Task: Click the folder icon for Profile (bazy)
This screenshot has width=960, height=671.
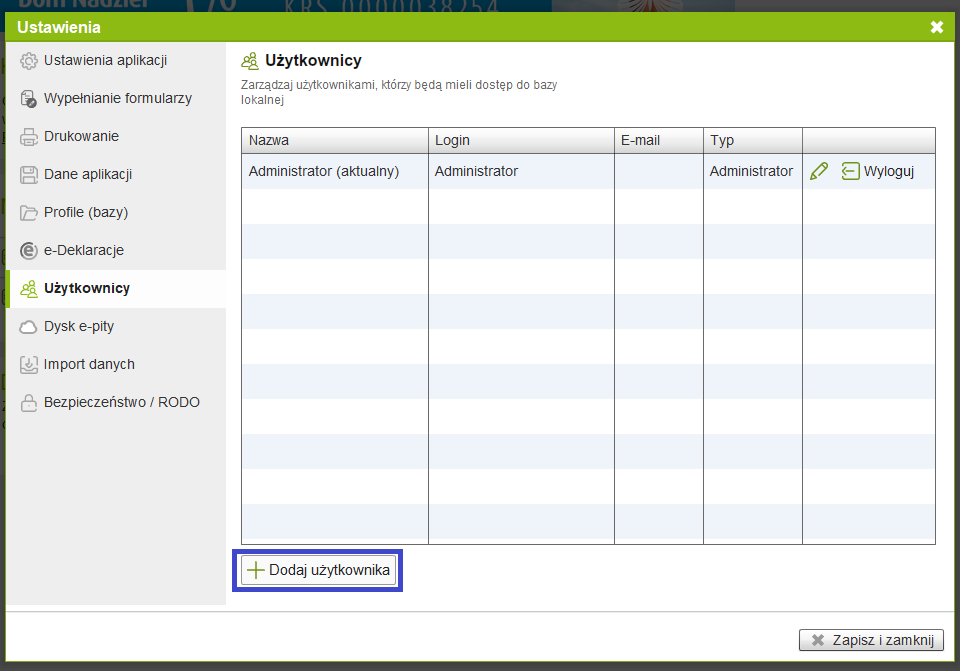Action: [x=29, y=213]
